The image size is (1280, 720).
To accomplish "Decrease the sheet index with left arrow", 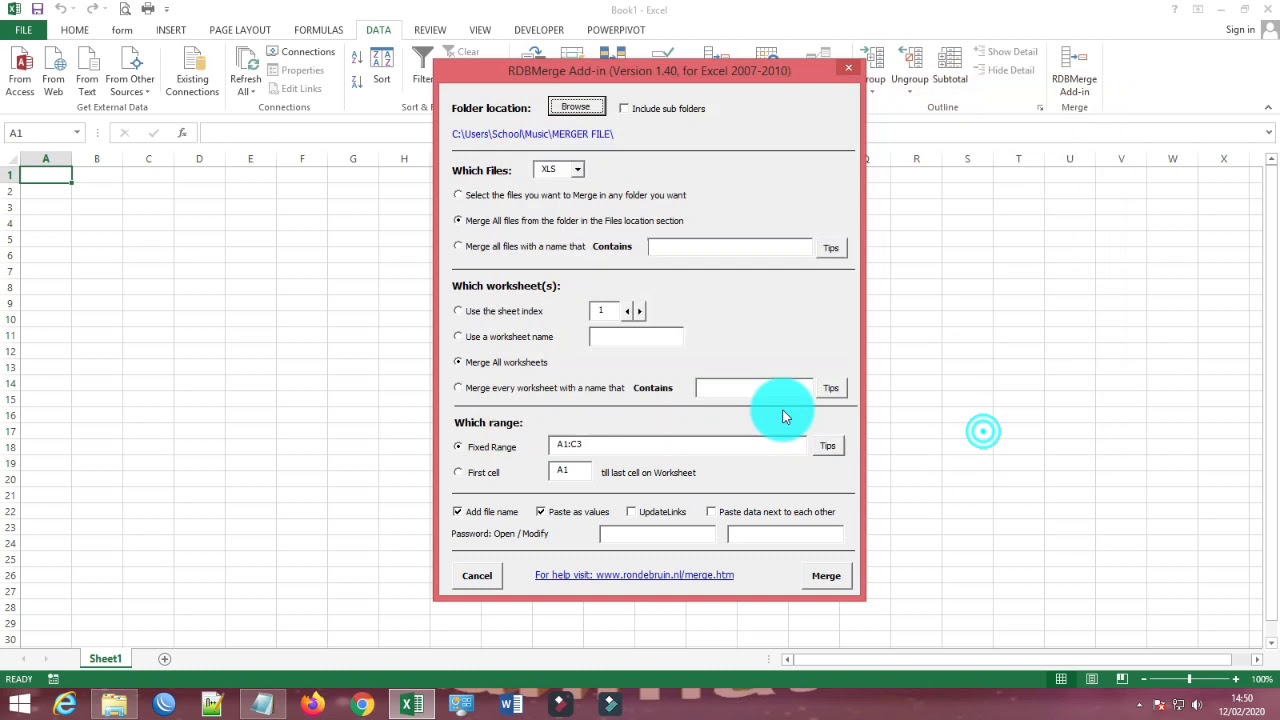I will pyautogui.click(x=627, y=311).
